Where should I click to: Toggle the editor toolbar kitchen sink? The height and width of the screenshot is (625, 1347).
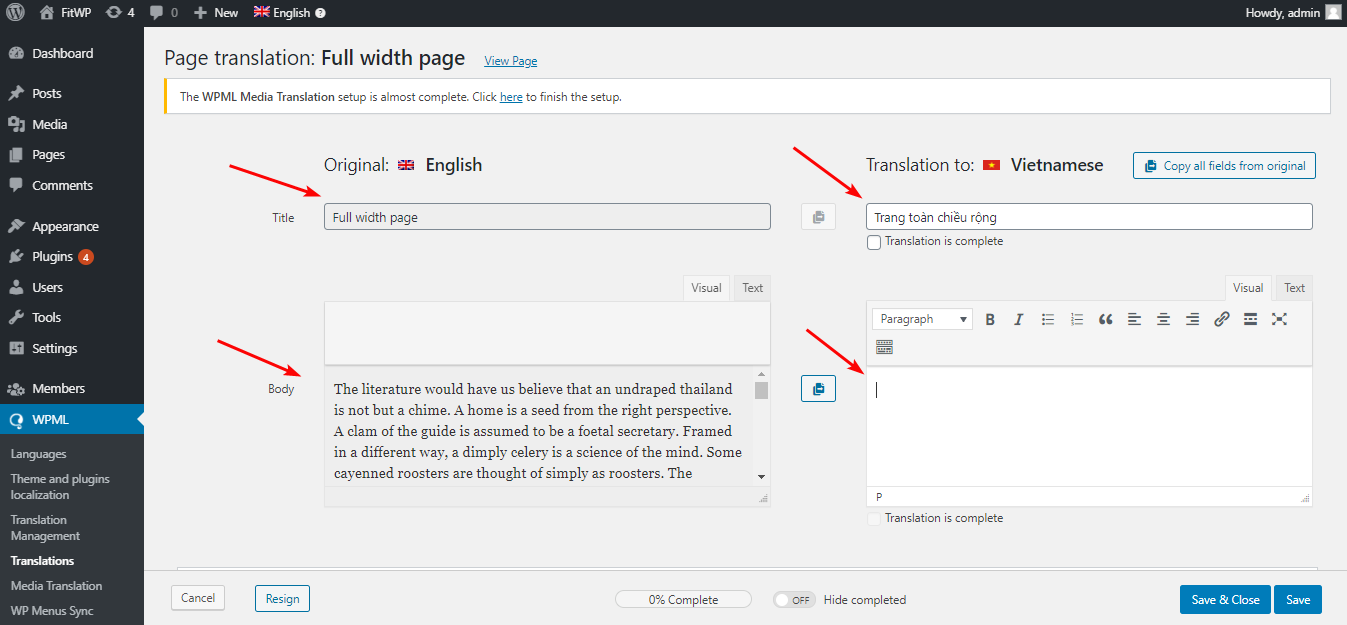884,348
